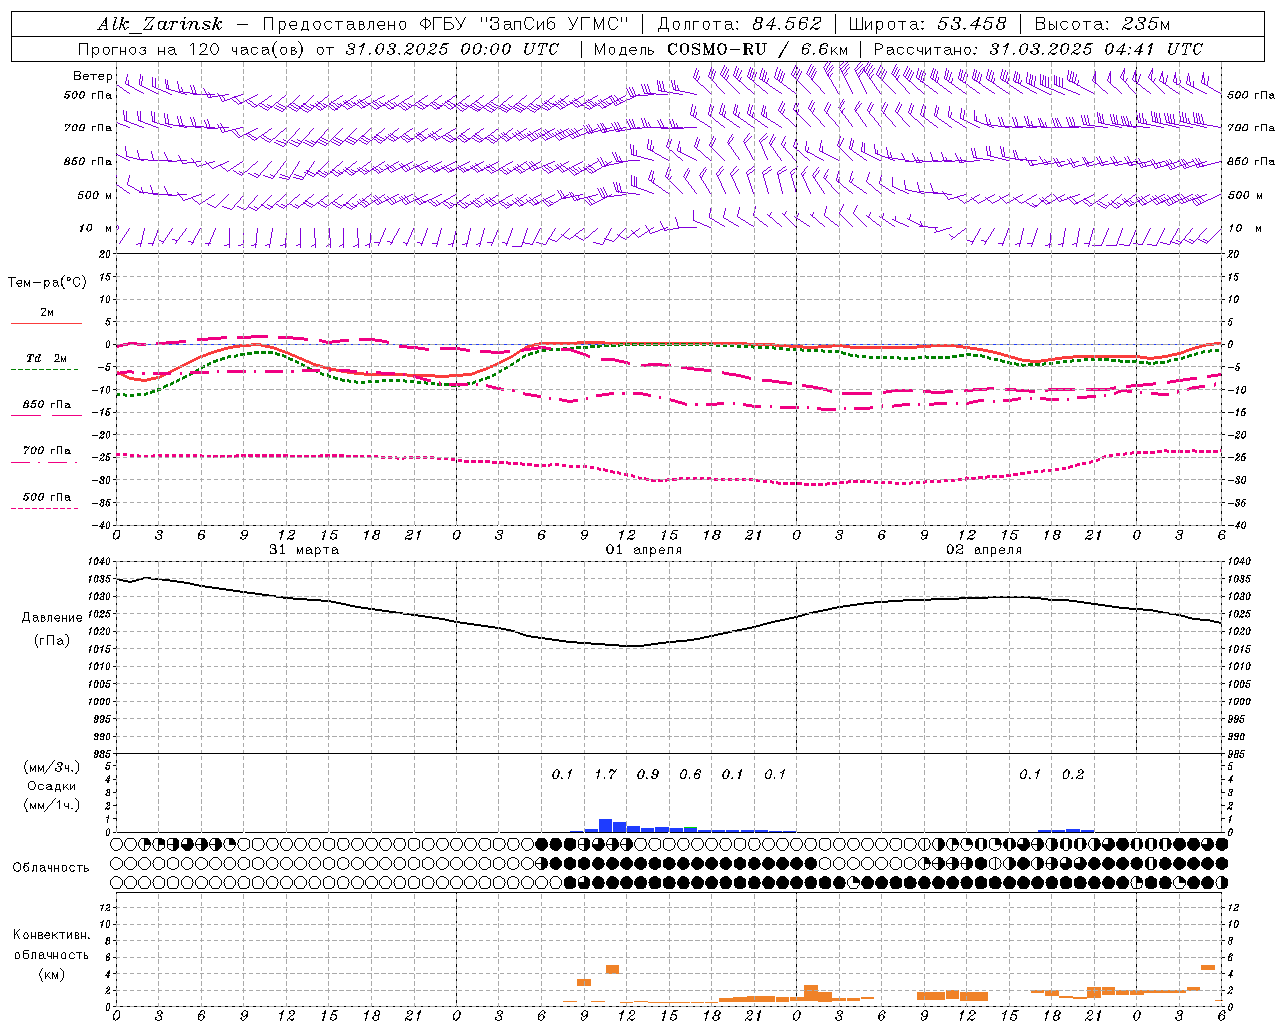Click the '(мм/3ч.)' unit label
1280x1024 pixels.
(x=52, y=767)
